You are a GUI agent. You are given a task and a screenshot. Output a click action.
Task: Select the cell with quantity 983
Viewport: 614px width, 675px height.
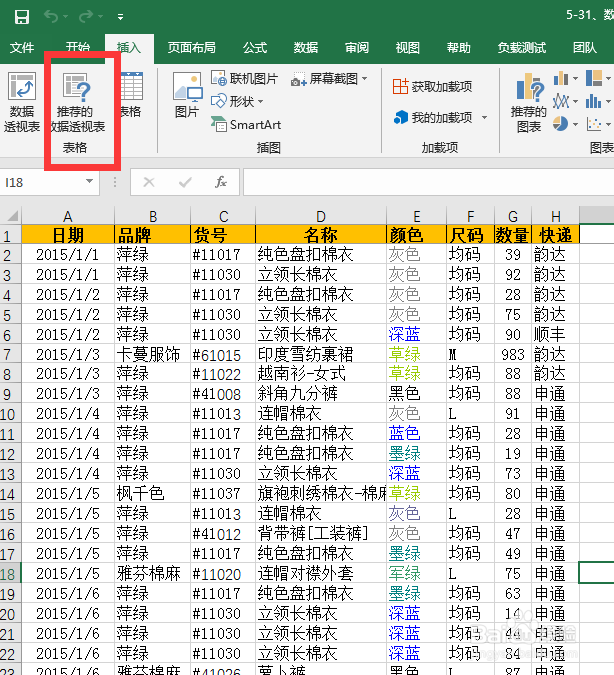(513, 355)
